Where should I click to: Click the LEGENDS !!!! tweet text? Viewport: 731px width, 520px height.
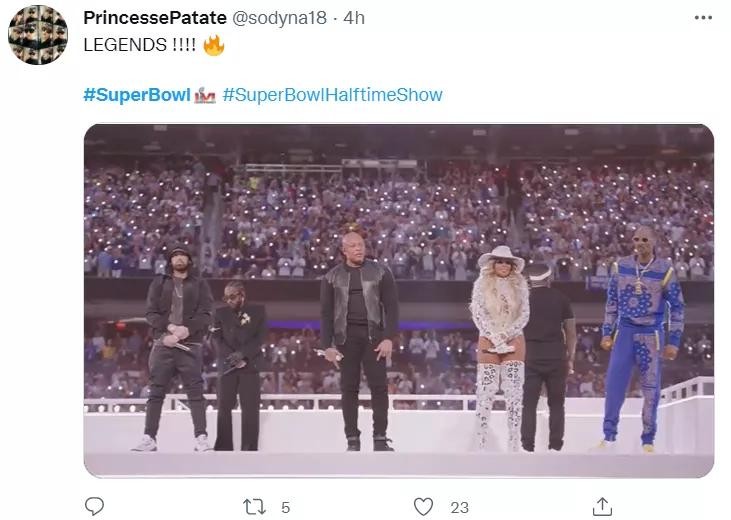pos(139,45)
